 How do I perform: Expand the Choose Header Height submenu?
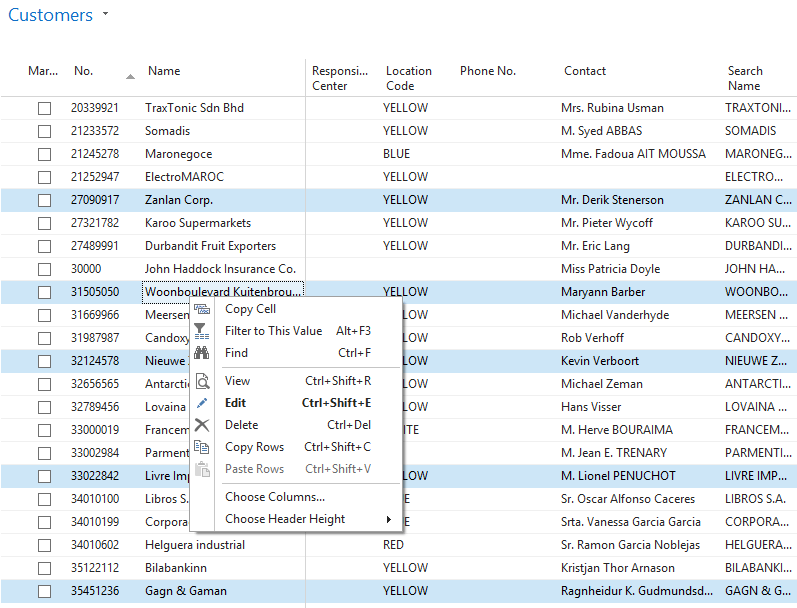(x=388, y=519)
